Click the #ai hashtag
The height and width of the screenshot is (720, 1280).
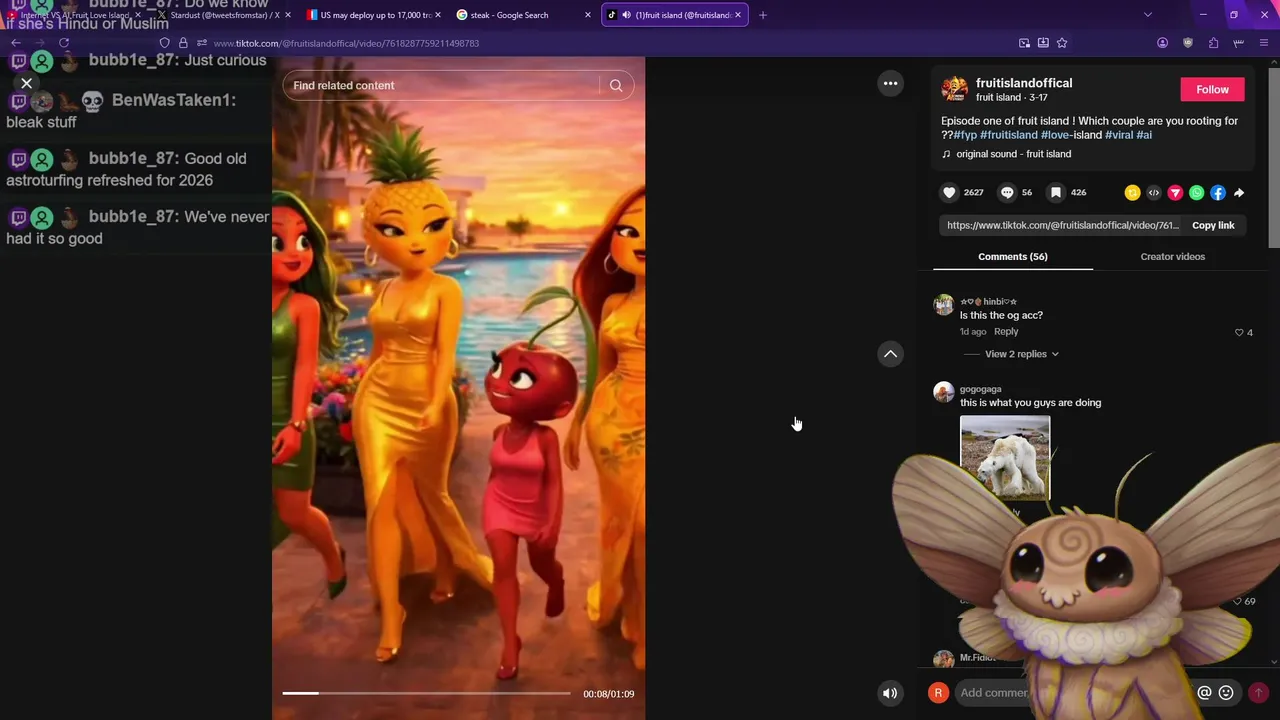point(1144,135)
